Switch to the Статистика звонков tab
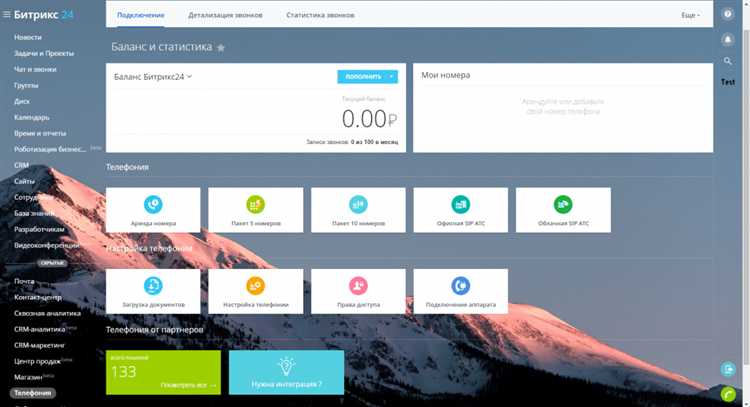The image size is (750, 407). point(320,15)
